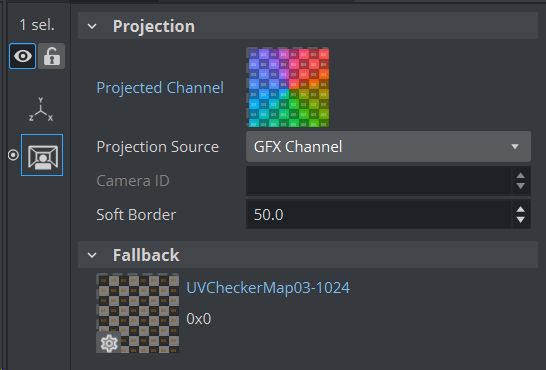Select the XYZ transformation axis icon

(x=41, y=109)
